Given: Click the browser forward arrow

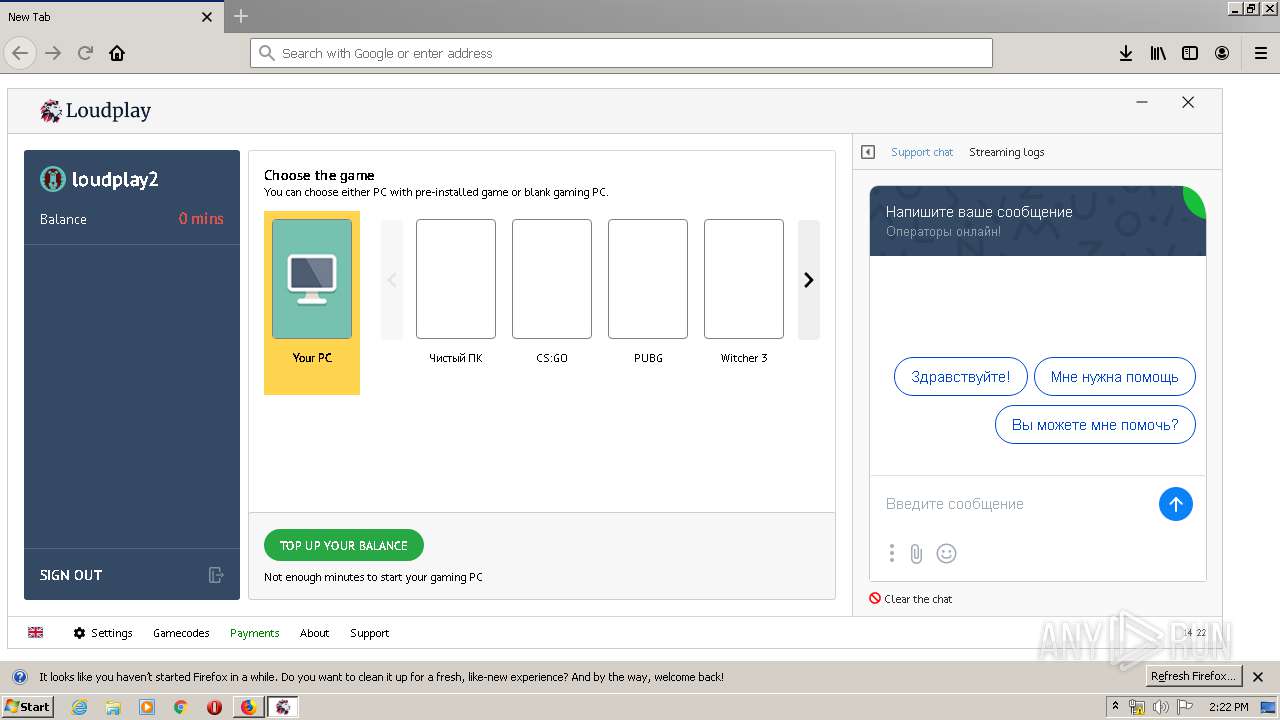Looking at the screenshot, I should tap(53, 53).
